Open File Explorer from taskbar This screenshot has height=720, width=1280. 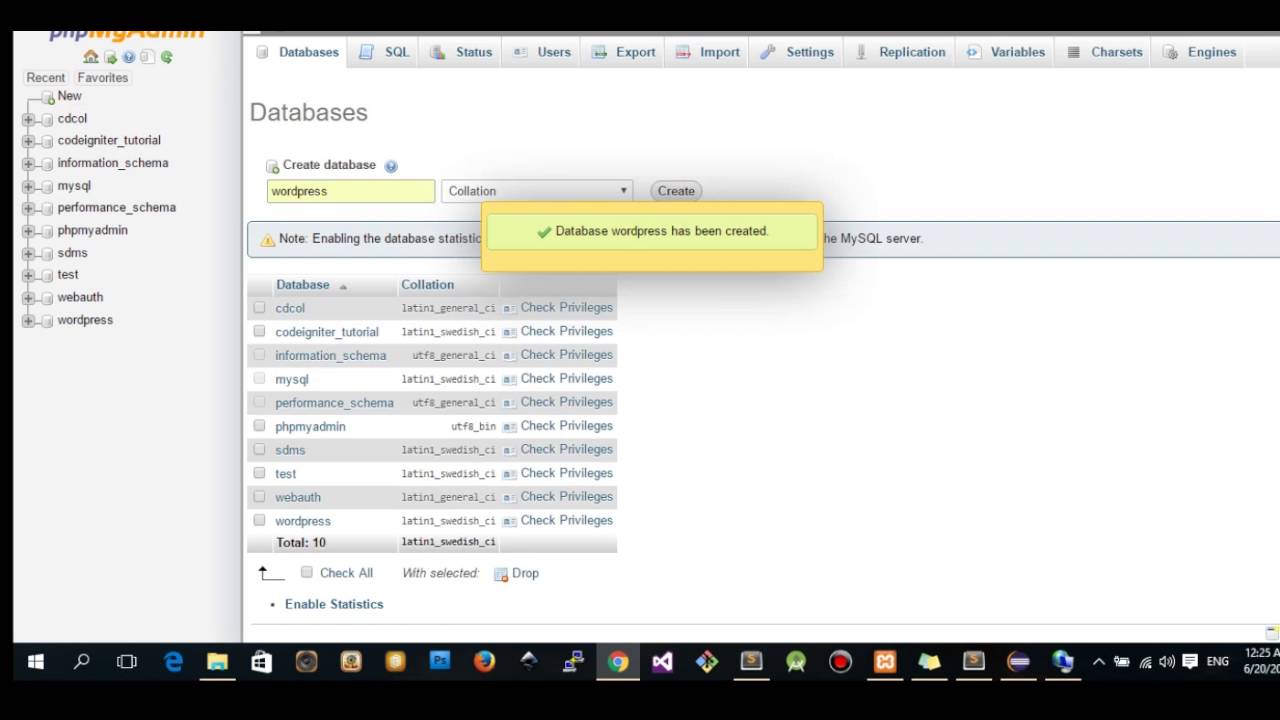[217, 662]
